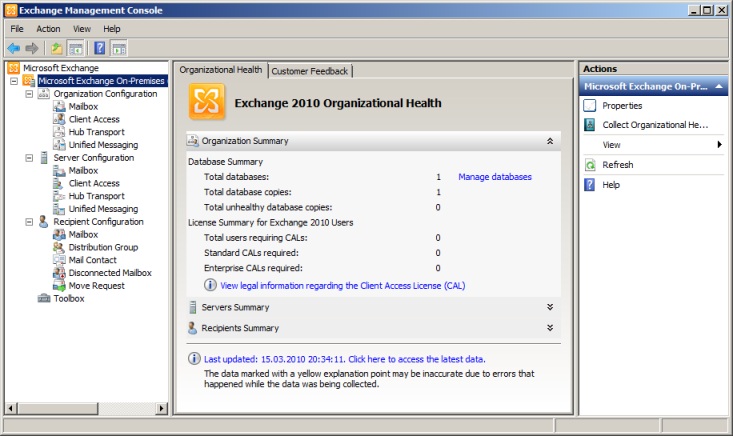Open the File menu

tap(17, 29)
